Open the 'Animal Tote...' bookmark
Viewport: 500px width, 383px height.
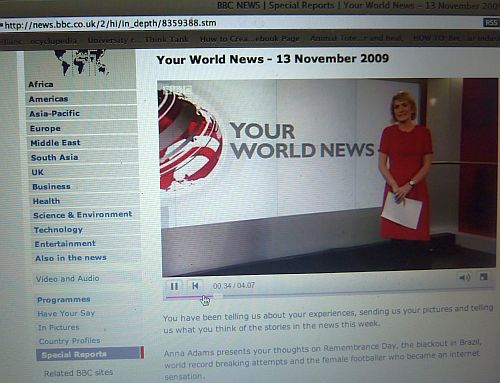(x=356, y=38)
